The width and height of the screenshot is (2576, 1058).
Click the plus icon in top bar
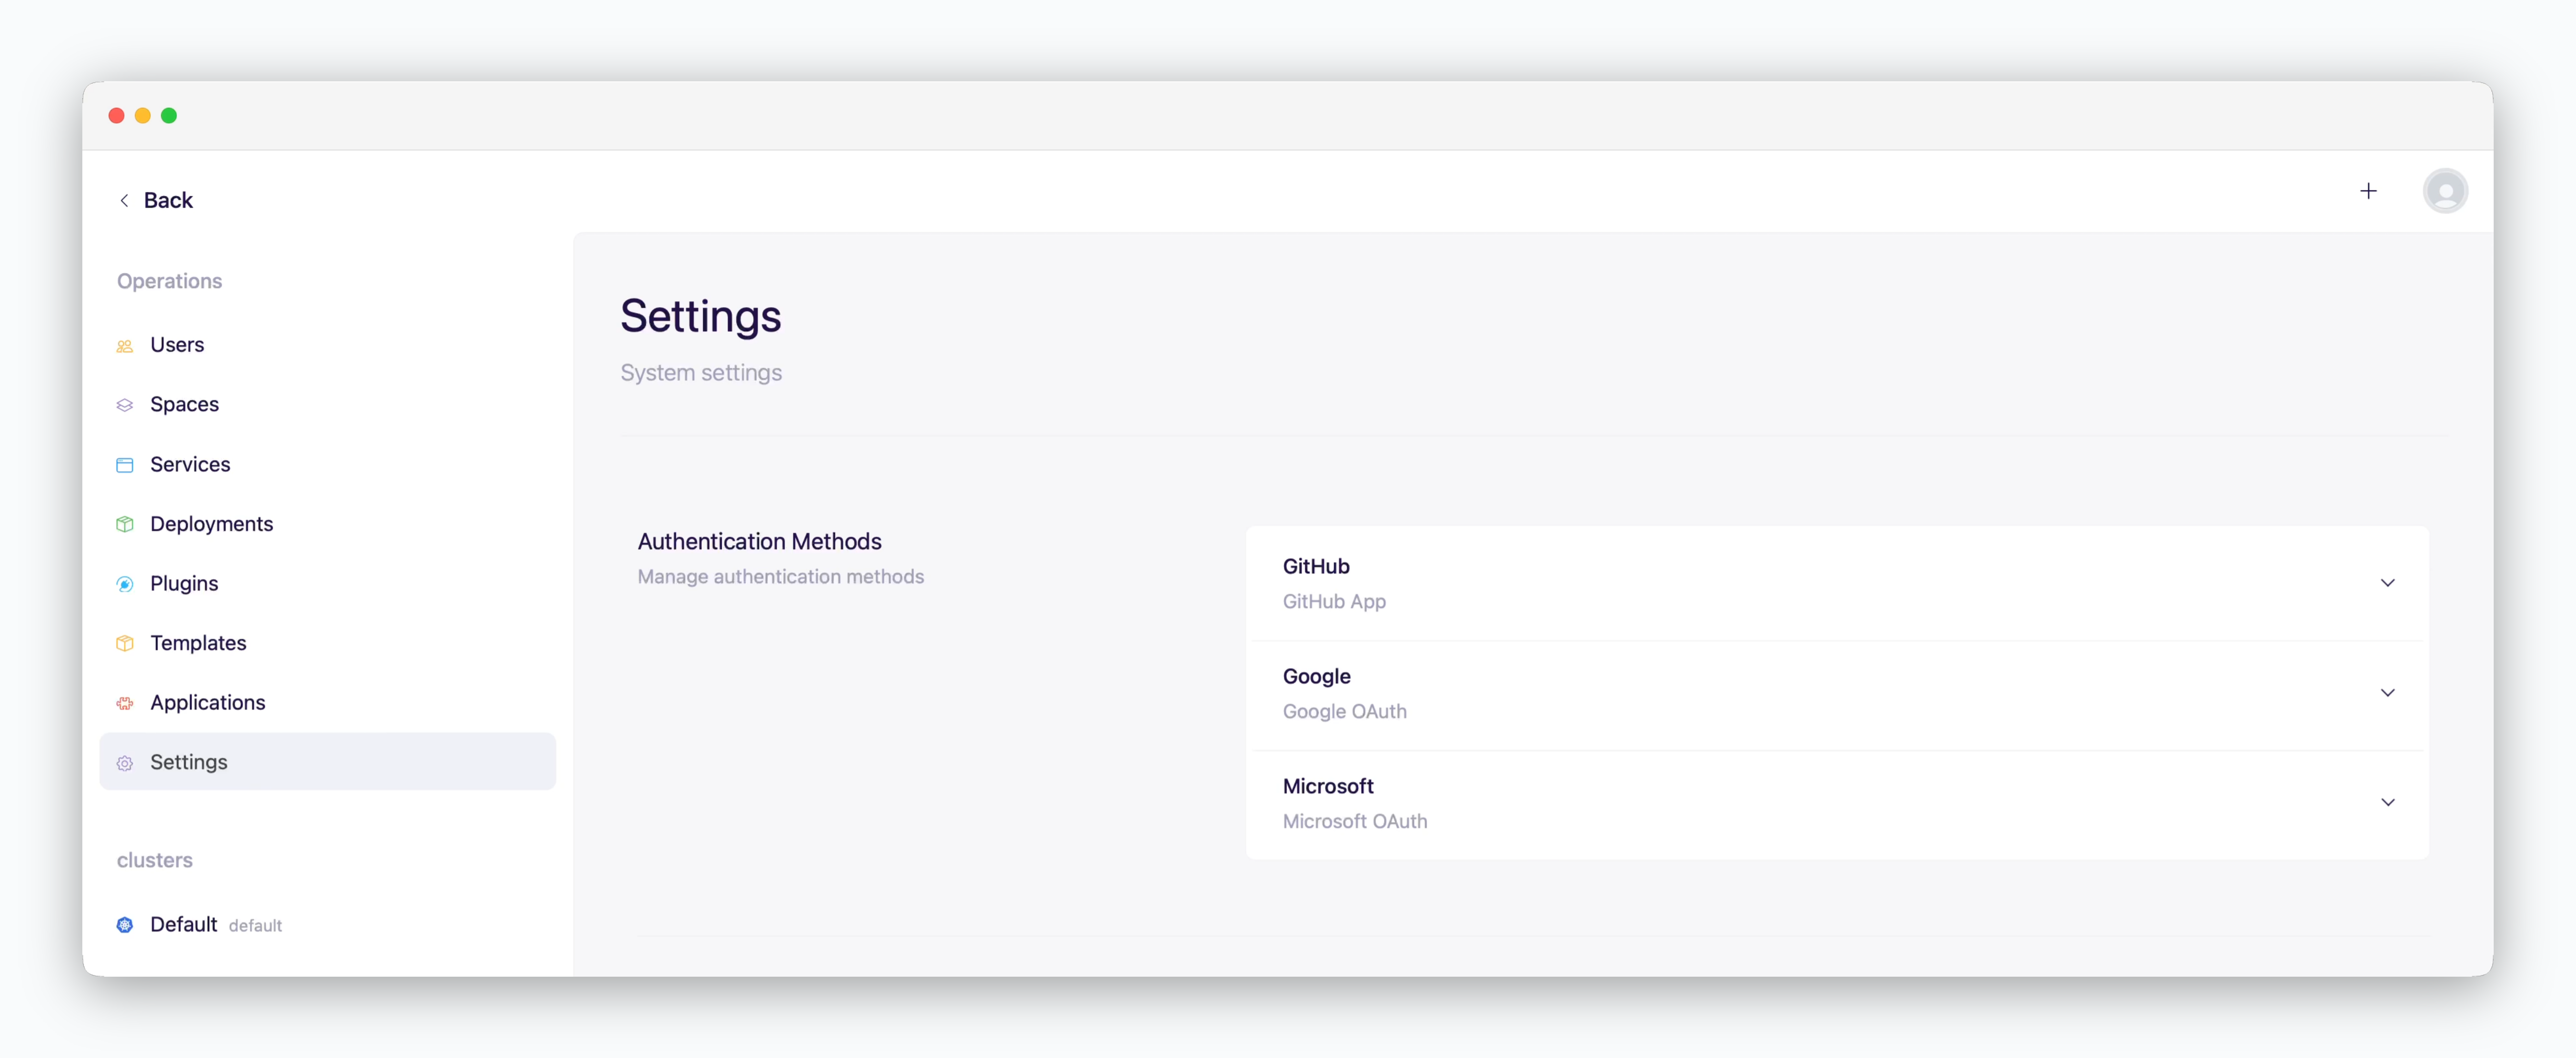(2368, 191)
